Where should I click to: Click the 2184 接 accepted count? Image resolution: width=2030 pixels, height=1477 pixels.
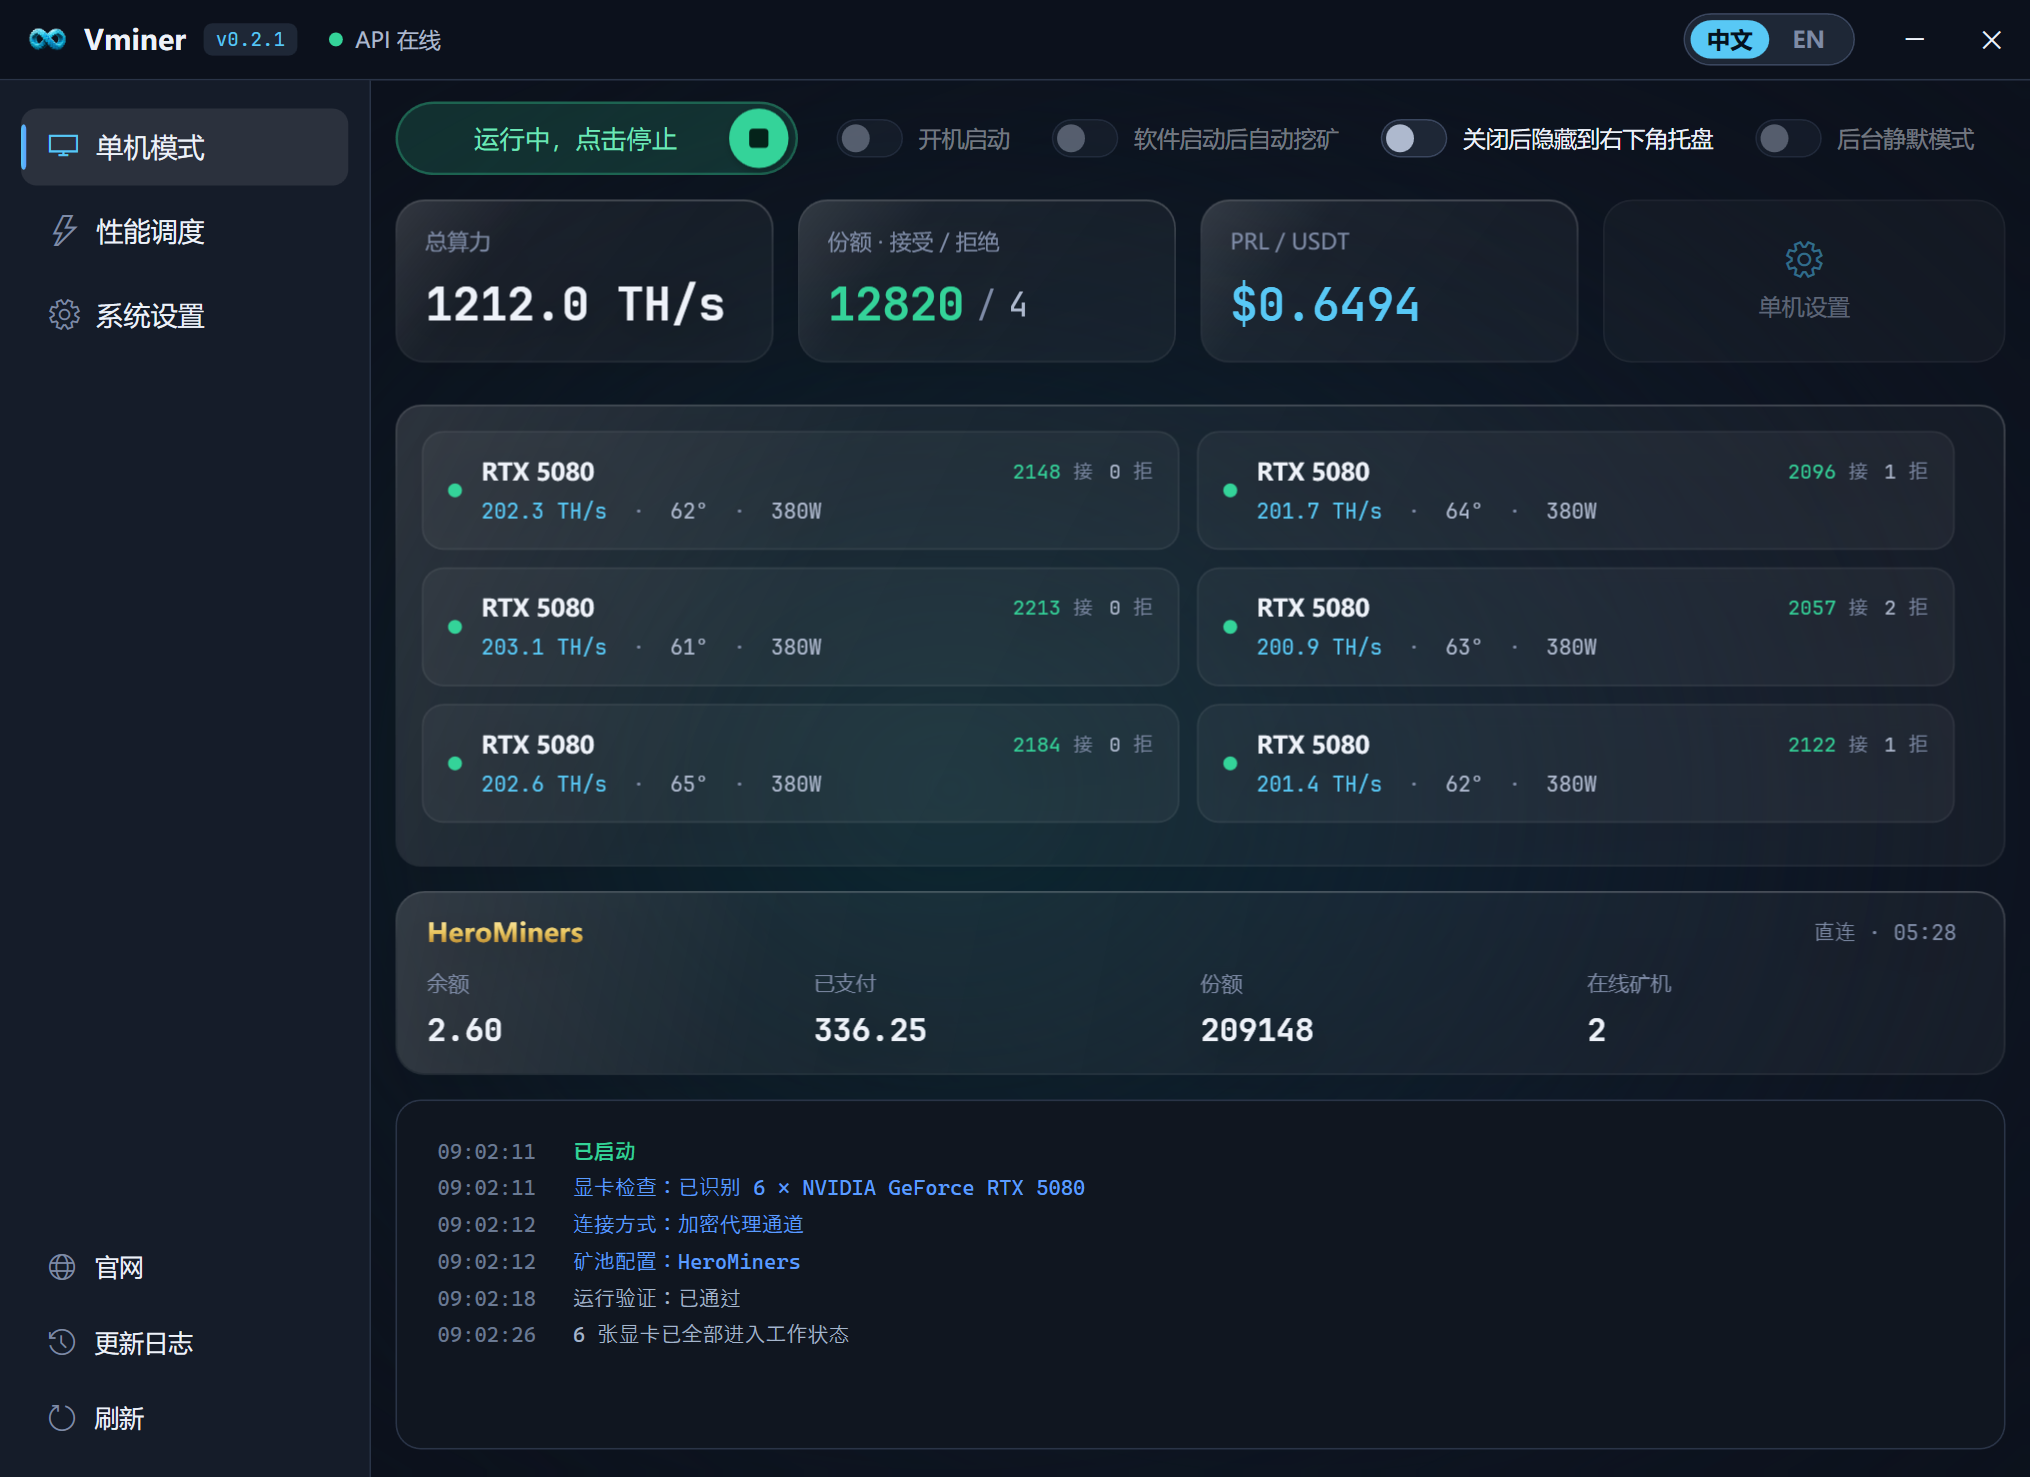point(1052,744)
